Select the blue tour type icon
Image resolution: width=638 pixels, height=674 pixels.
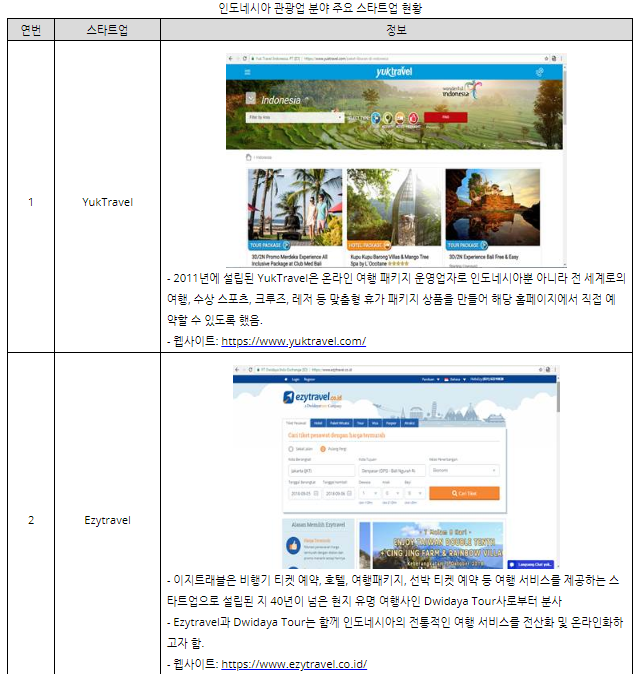pyautogui.click(x=376, y=118)
